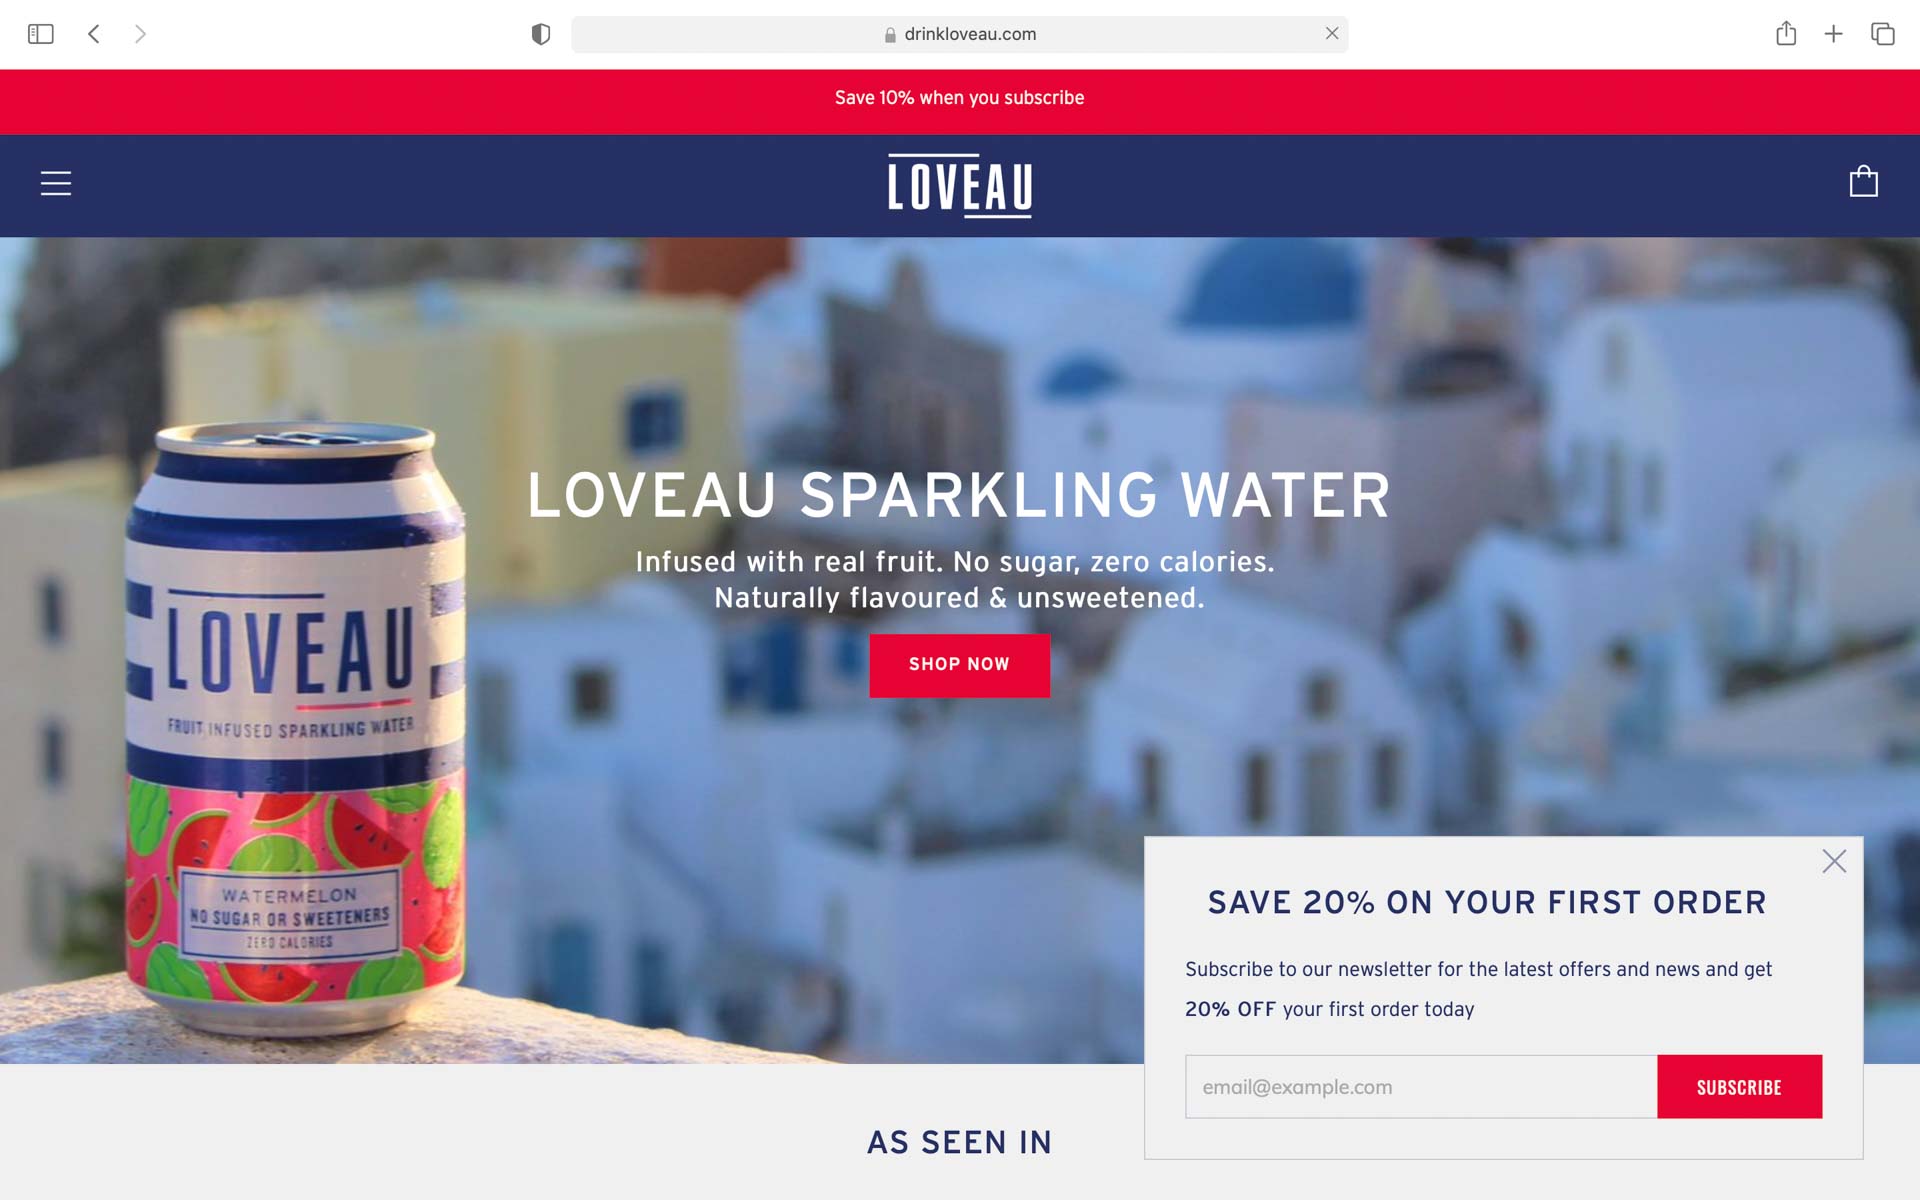Image resolution: width=1920 pixels, height=1200 pixels.
Task: Select the drinkloveau.com address bar
Action: 959,34
